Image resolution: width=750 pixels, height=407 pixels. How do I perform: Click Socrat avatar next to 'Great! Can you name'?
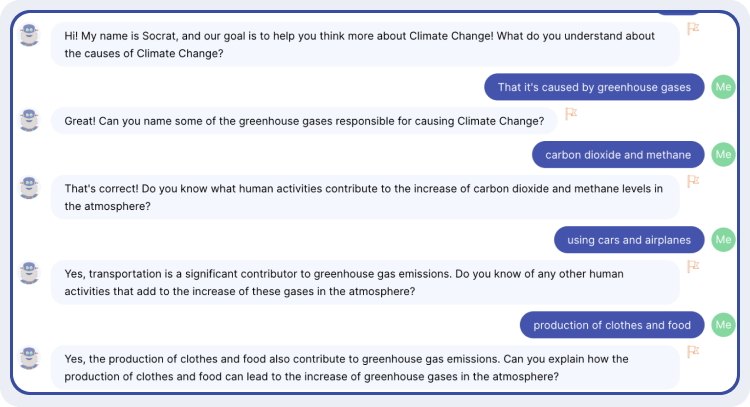click(x=29, y=120)
